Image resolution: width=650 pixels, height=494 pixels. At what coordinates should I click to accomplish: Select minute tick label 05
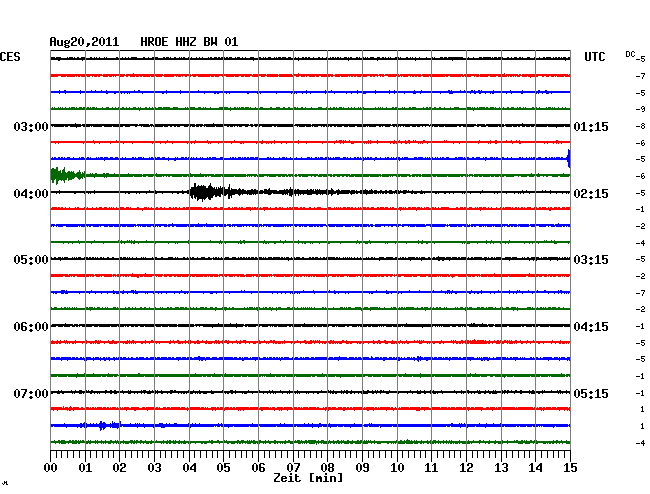point(223,468)
